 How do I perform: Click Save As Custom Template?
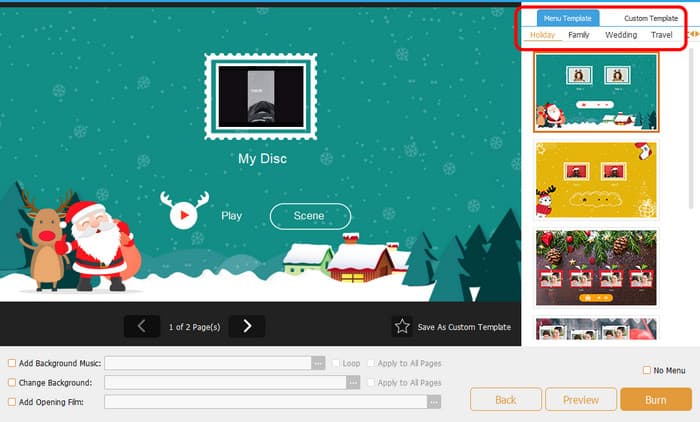[464, 327]
